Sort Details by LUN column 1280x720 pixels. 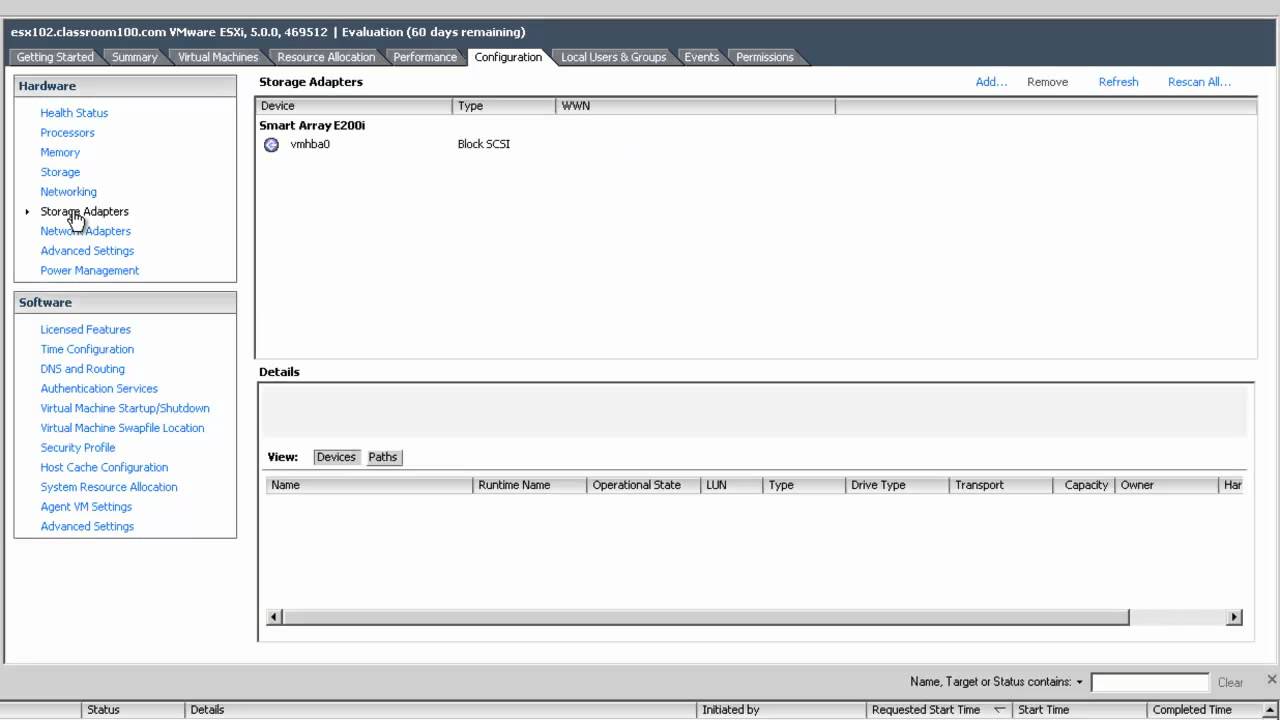coord(731,485)
